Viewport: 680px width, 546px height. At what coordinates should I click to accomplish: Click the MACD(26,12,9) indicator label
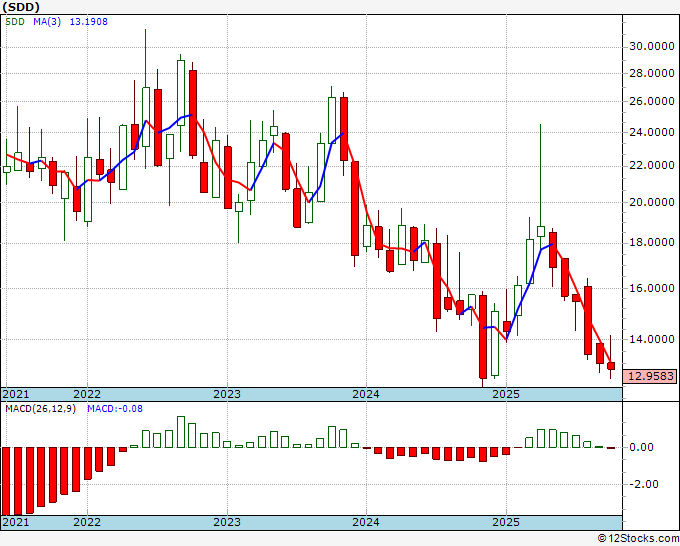(x=40, y=409)
